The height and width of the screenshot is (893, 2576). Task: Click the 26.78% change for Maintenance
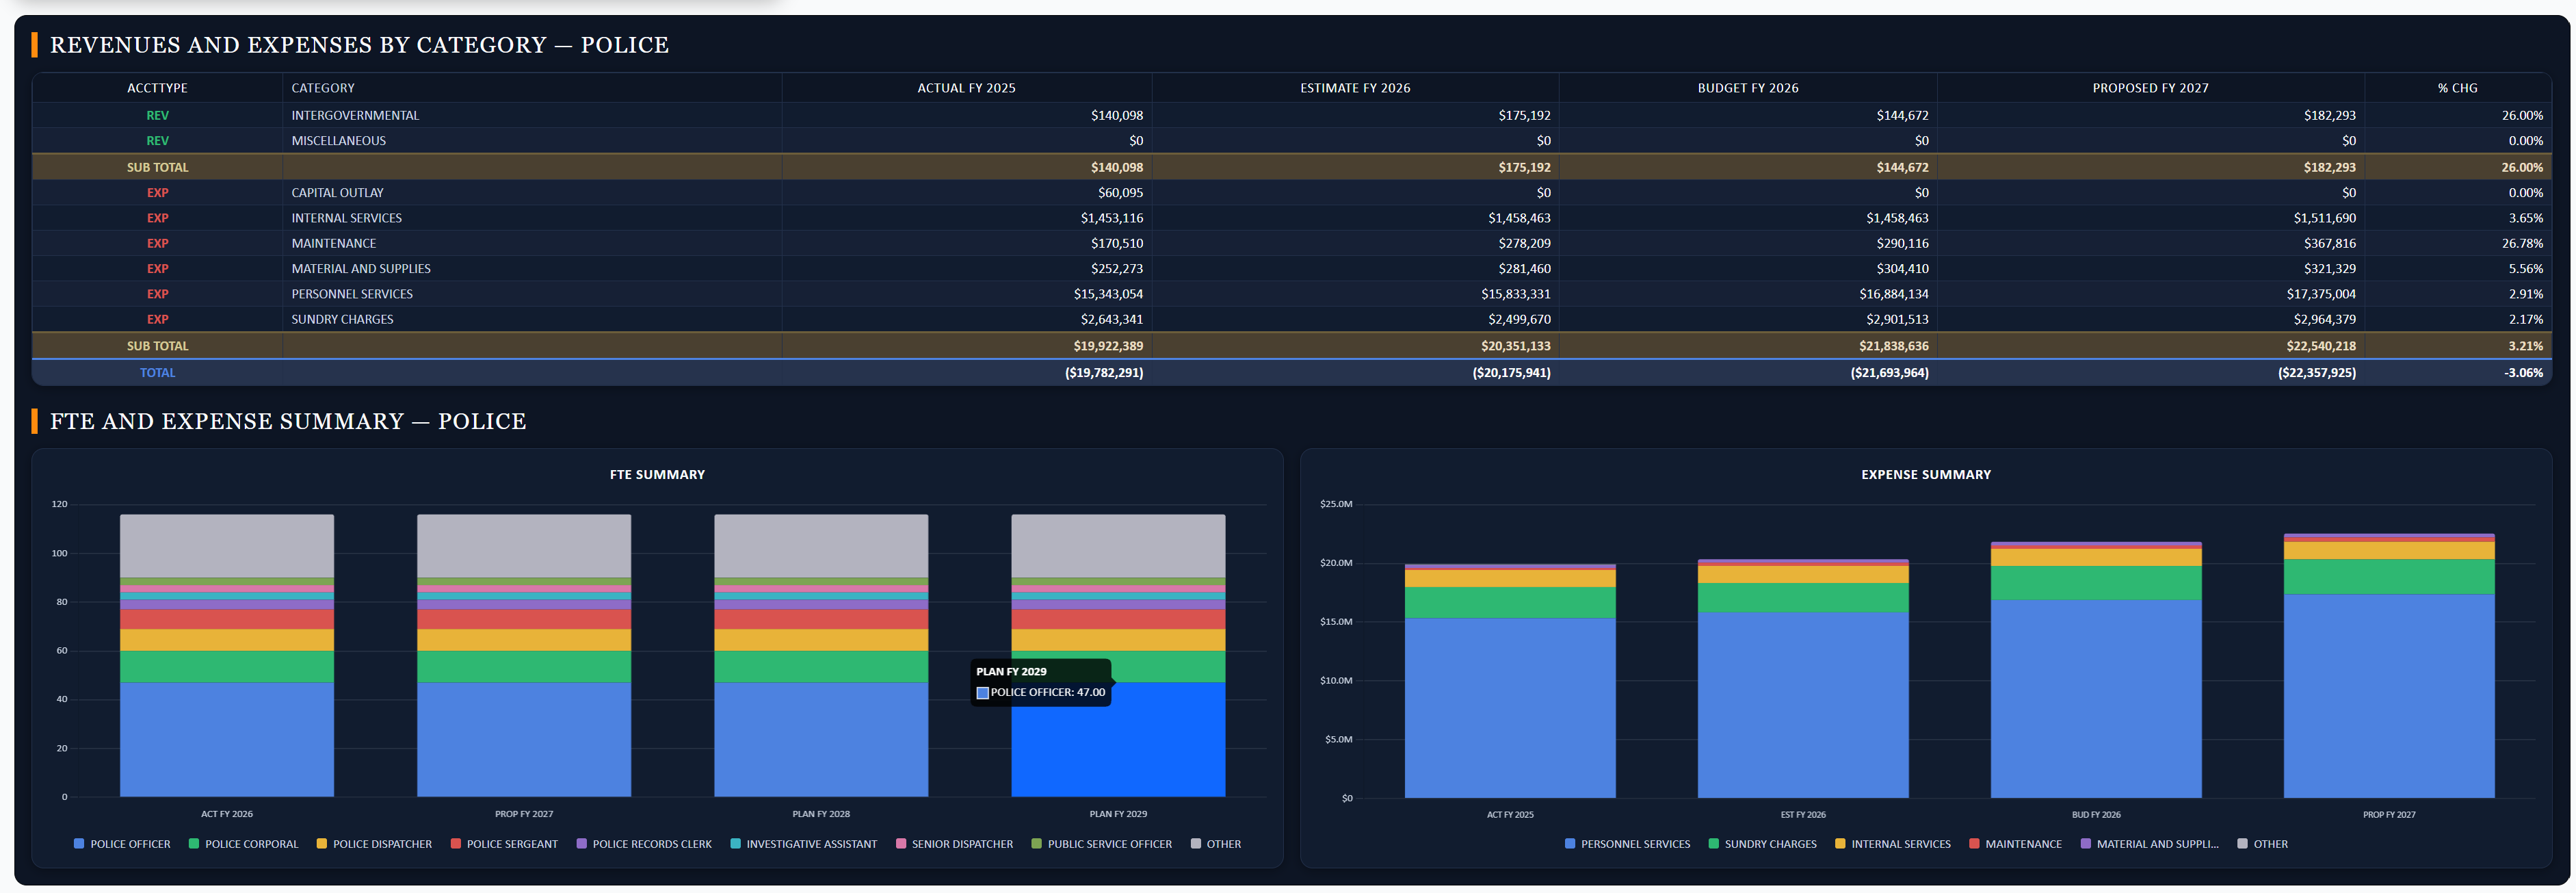(2522, 243)
